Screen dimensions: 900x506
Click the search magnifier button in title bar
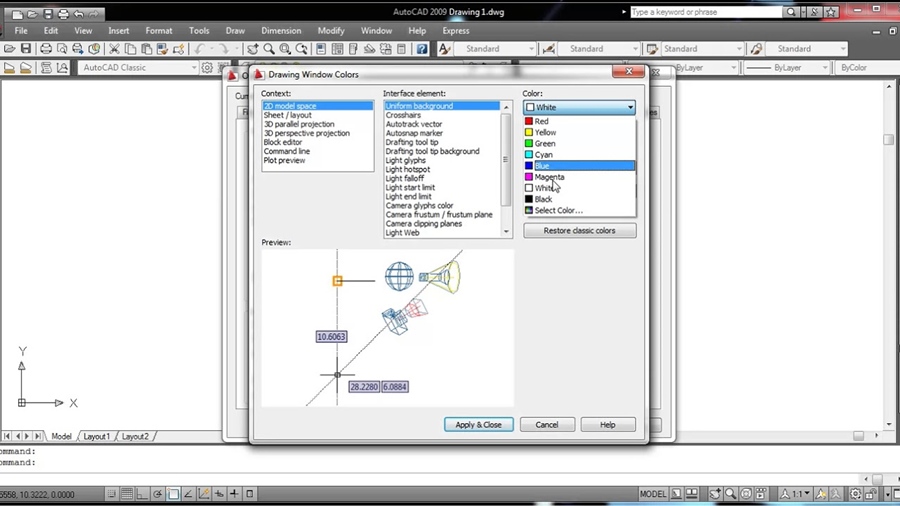(x=792, y=13)
